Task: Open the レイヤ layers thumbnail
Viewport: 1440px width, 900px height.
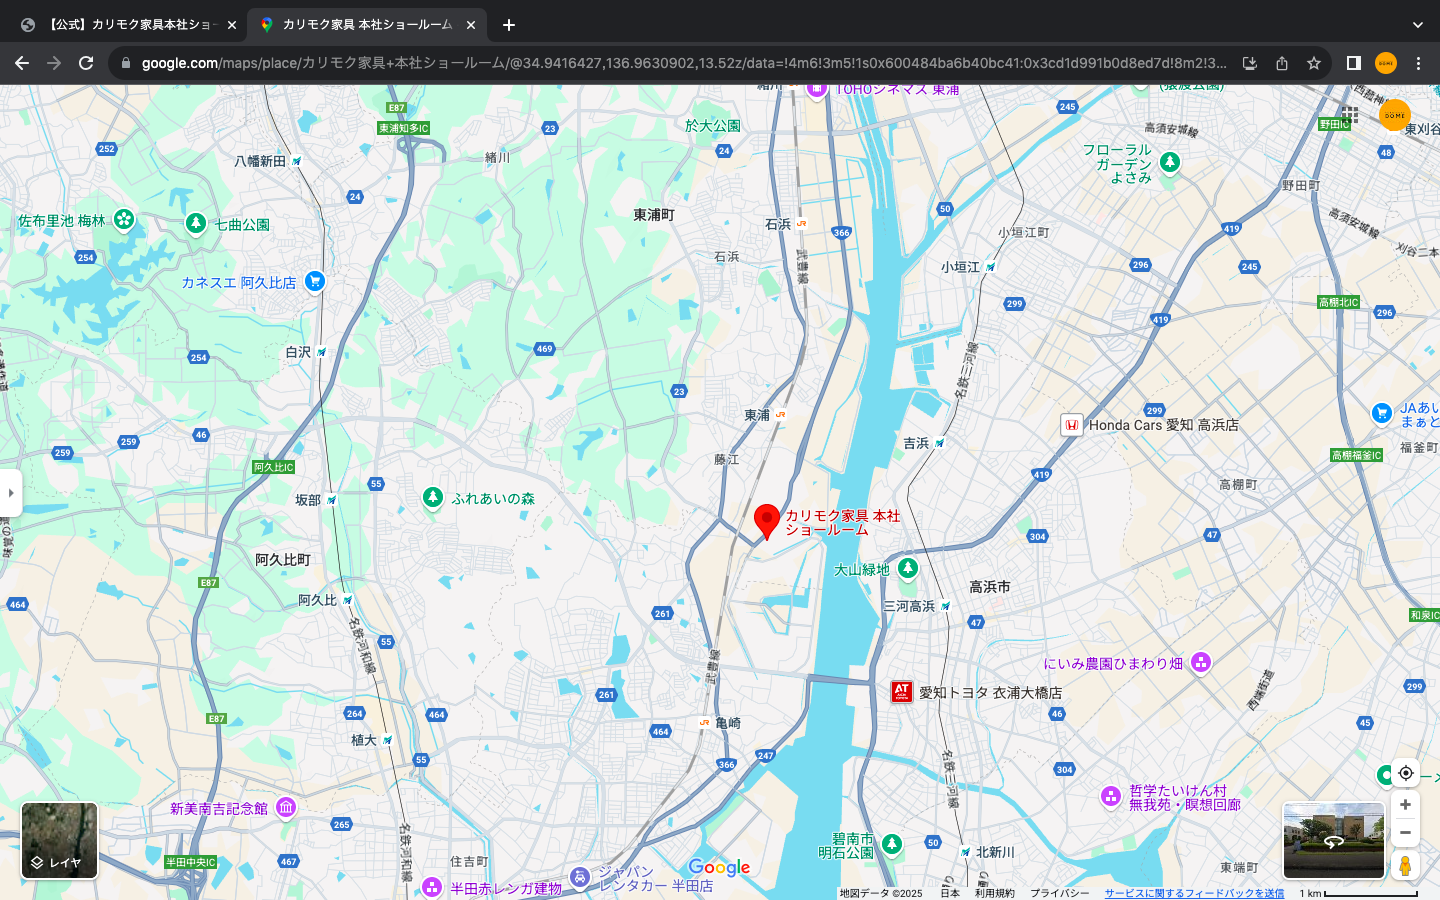Action: coord(60,841)
